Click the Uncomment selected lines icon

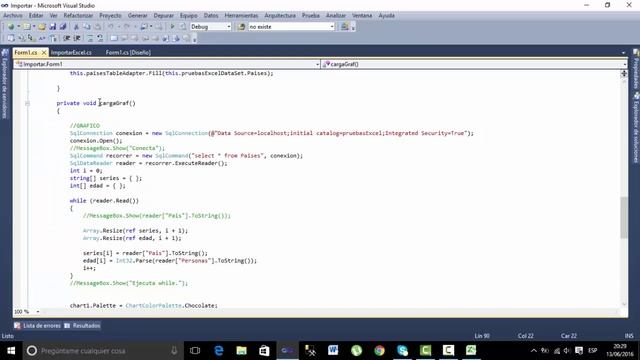pos(100,38)
